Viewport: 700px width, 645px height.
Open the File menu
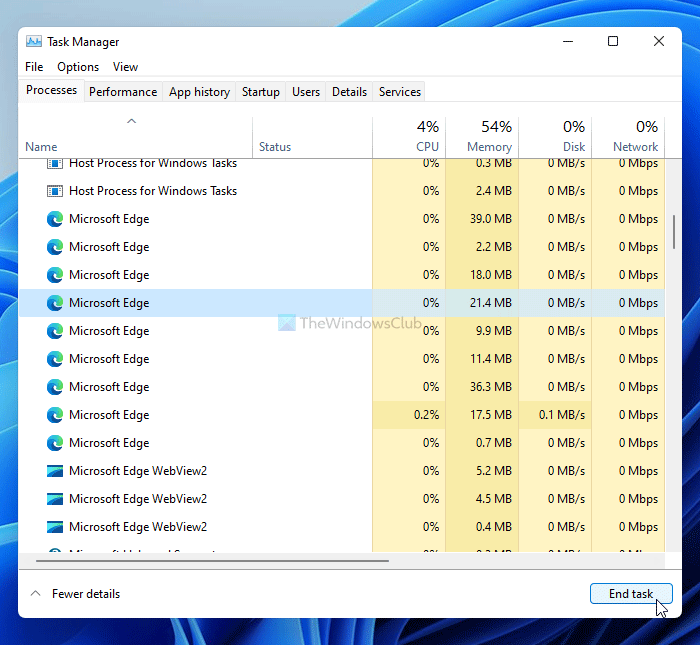[34, 67]
